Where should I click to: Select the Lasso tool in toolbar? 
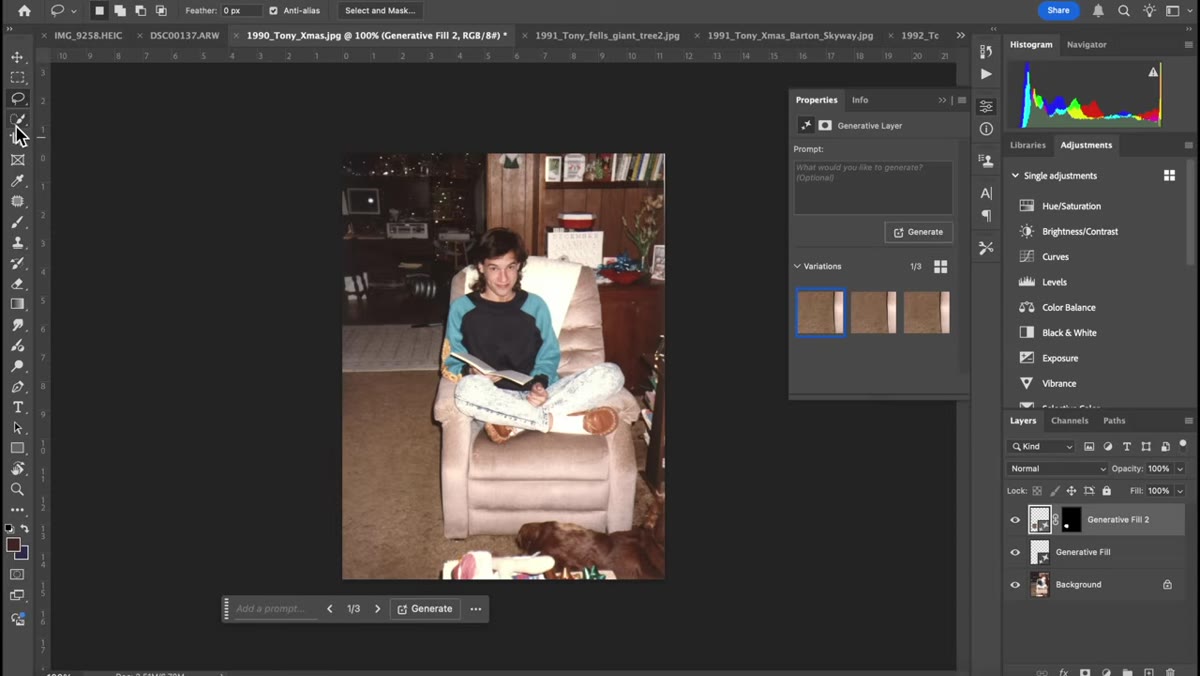17,98
